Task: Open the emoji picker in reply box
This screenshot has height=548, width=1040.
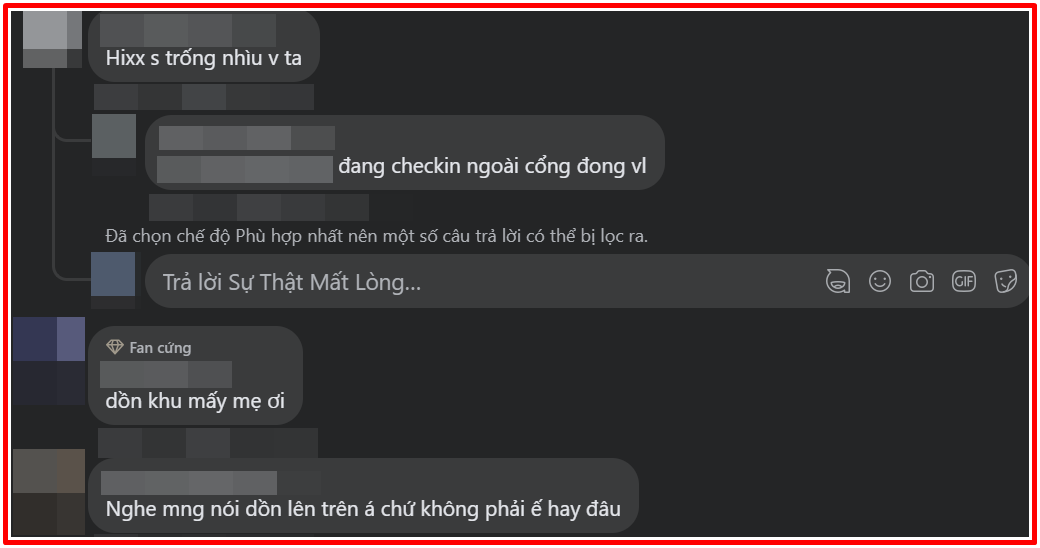Action: (x=879, y=281)
